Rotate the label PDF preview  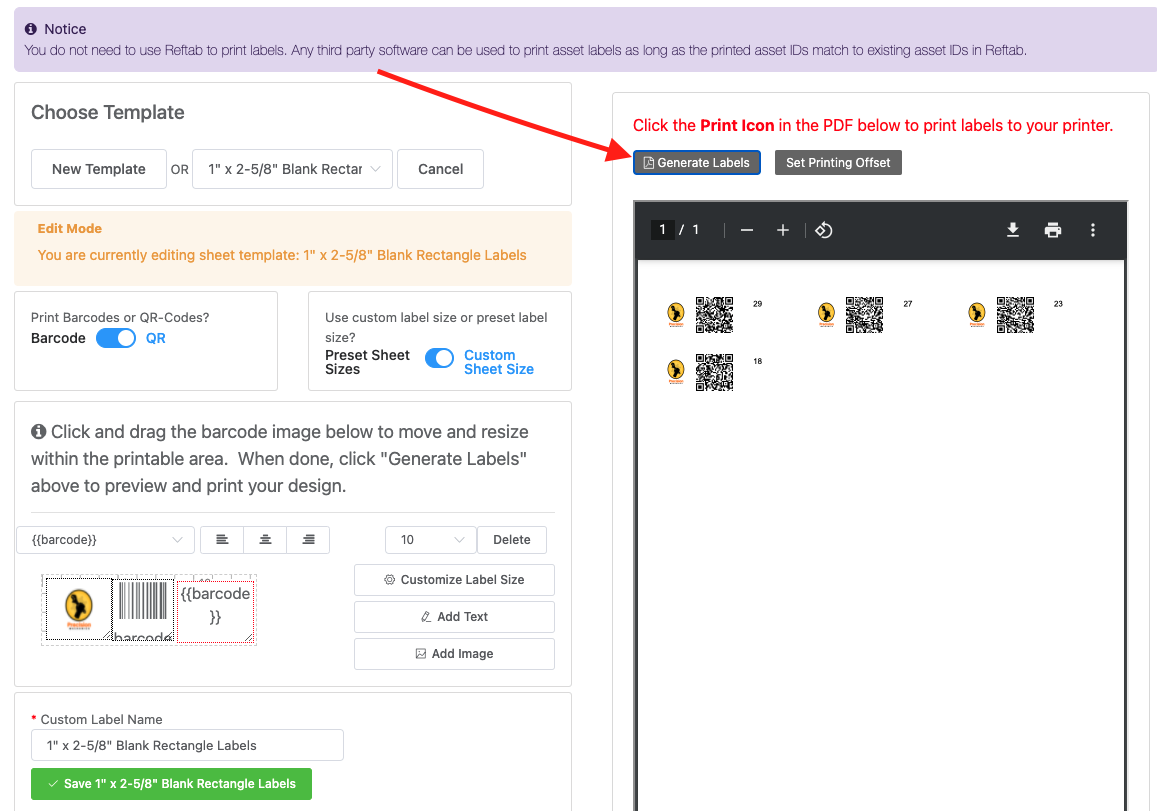pos(823,230)
